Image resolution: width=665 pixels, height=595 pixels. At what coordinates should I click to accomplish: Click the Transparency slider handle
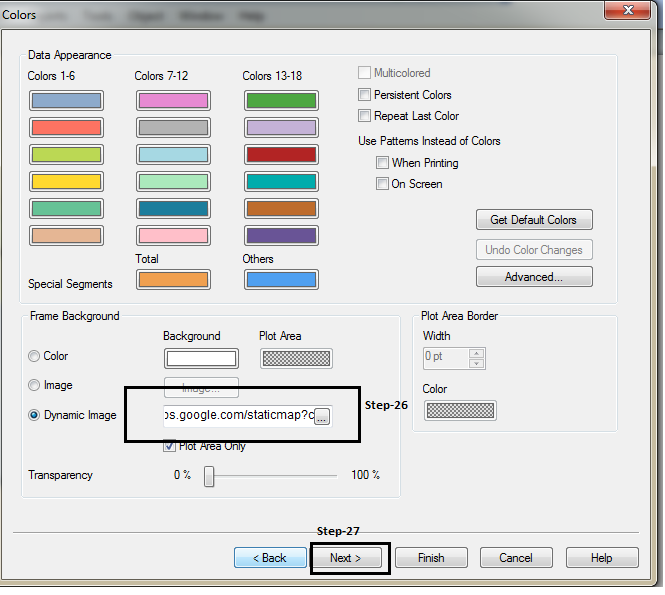pyautogui.click(x=209, y=477)
